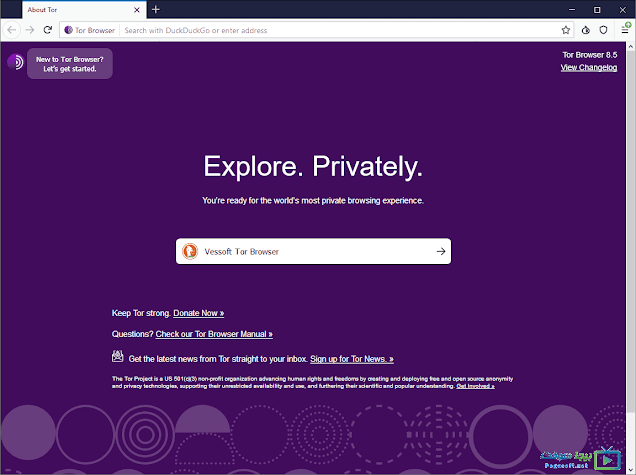
Task: Open Sign up for Tor News link
Action: point(352,359)
